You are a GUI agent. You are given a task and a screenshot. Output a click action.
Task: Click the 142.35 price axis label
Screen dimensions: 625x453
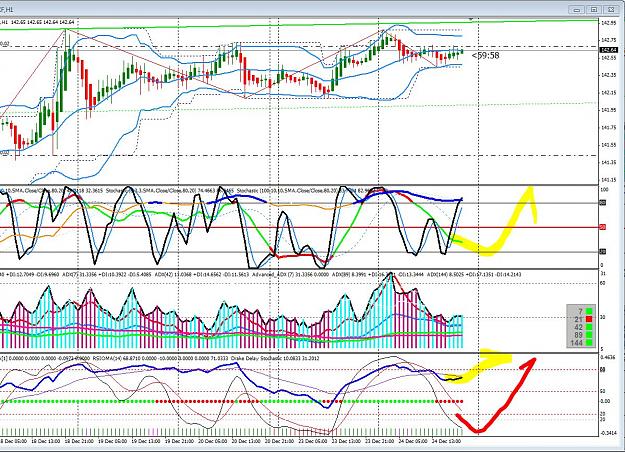(x=608, y=75)
